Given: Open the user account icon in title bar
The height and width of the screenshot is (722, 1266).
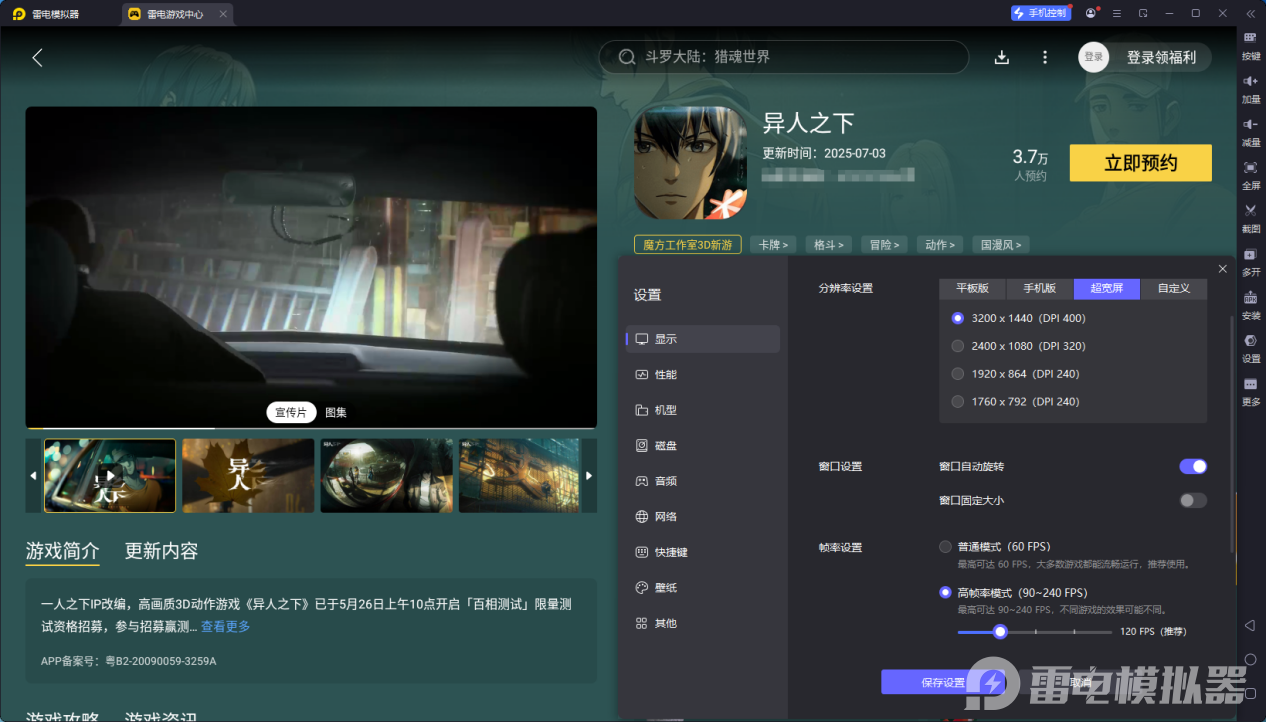Looking at the screenshot, I should click(x=1091, y=14).
